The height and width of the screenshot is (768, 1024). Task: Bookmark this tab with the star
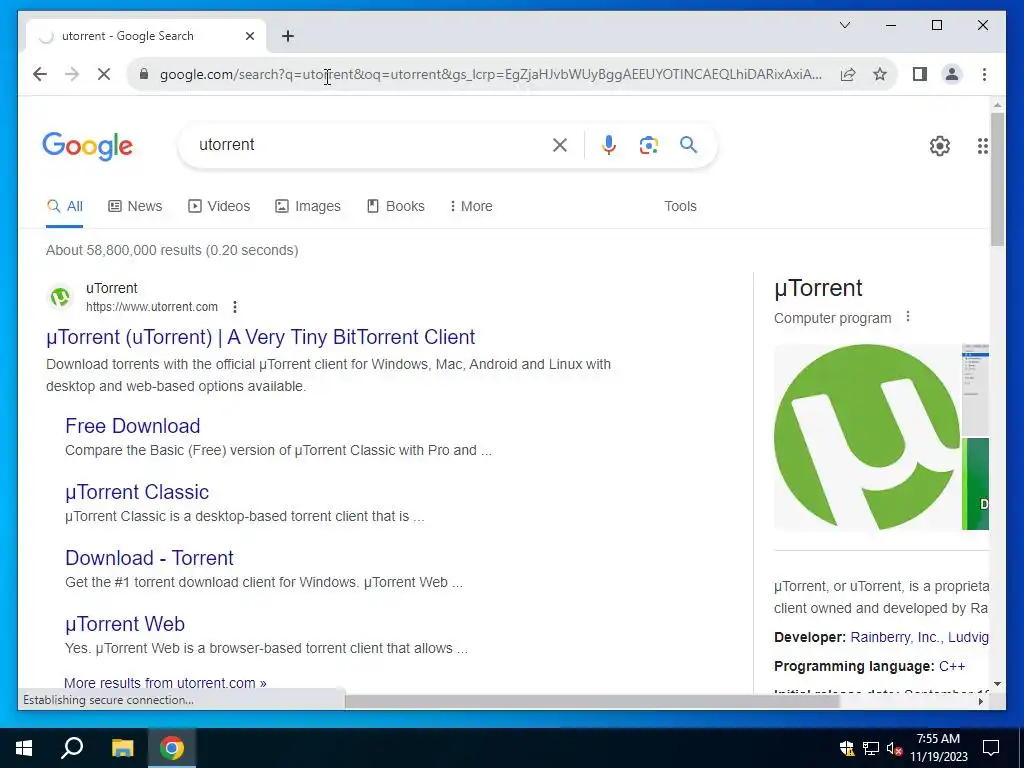click(x=880, y=74)
